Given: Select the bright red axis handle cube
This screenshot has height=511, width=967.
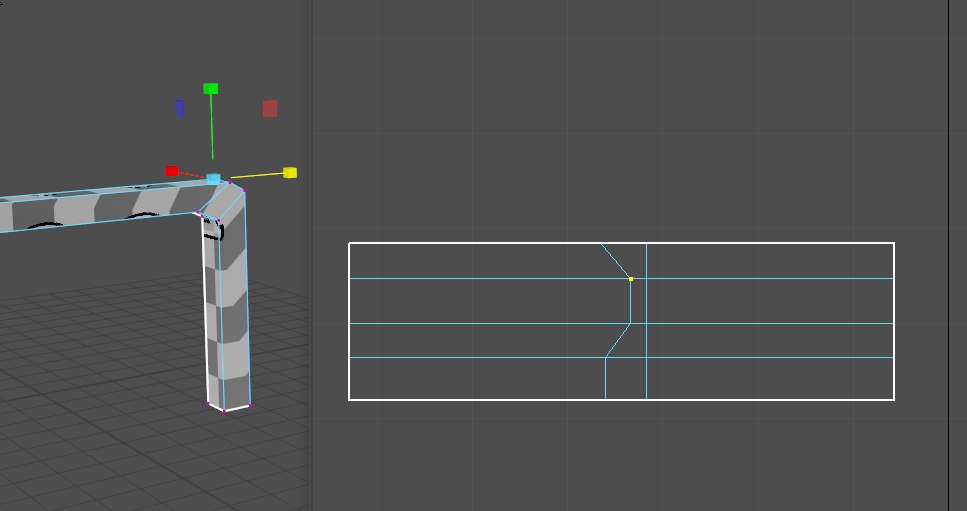Looking at the screenshot, I should [171, 171].
